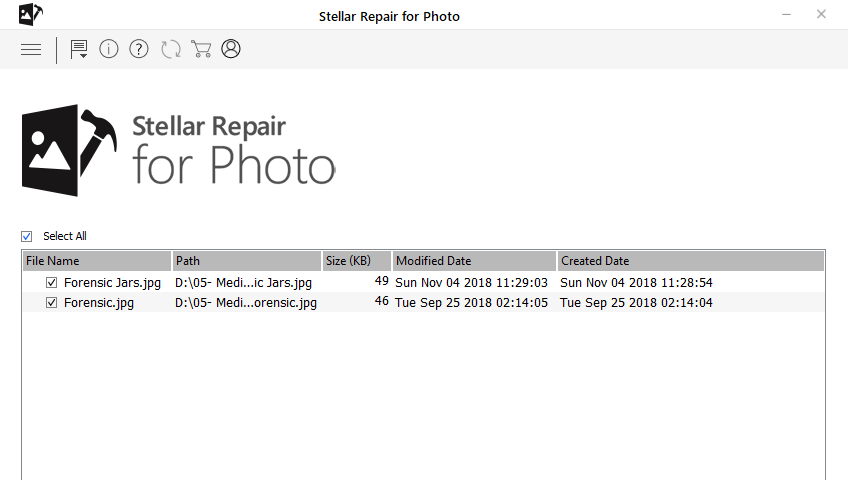Show the About info icon
Viewport: 848px width, 480px height.
coord(109,49)
